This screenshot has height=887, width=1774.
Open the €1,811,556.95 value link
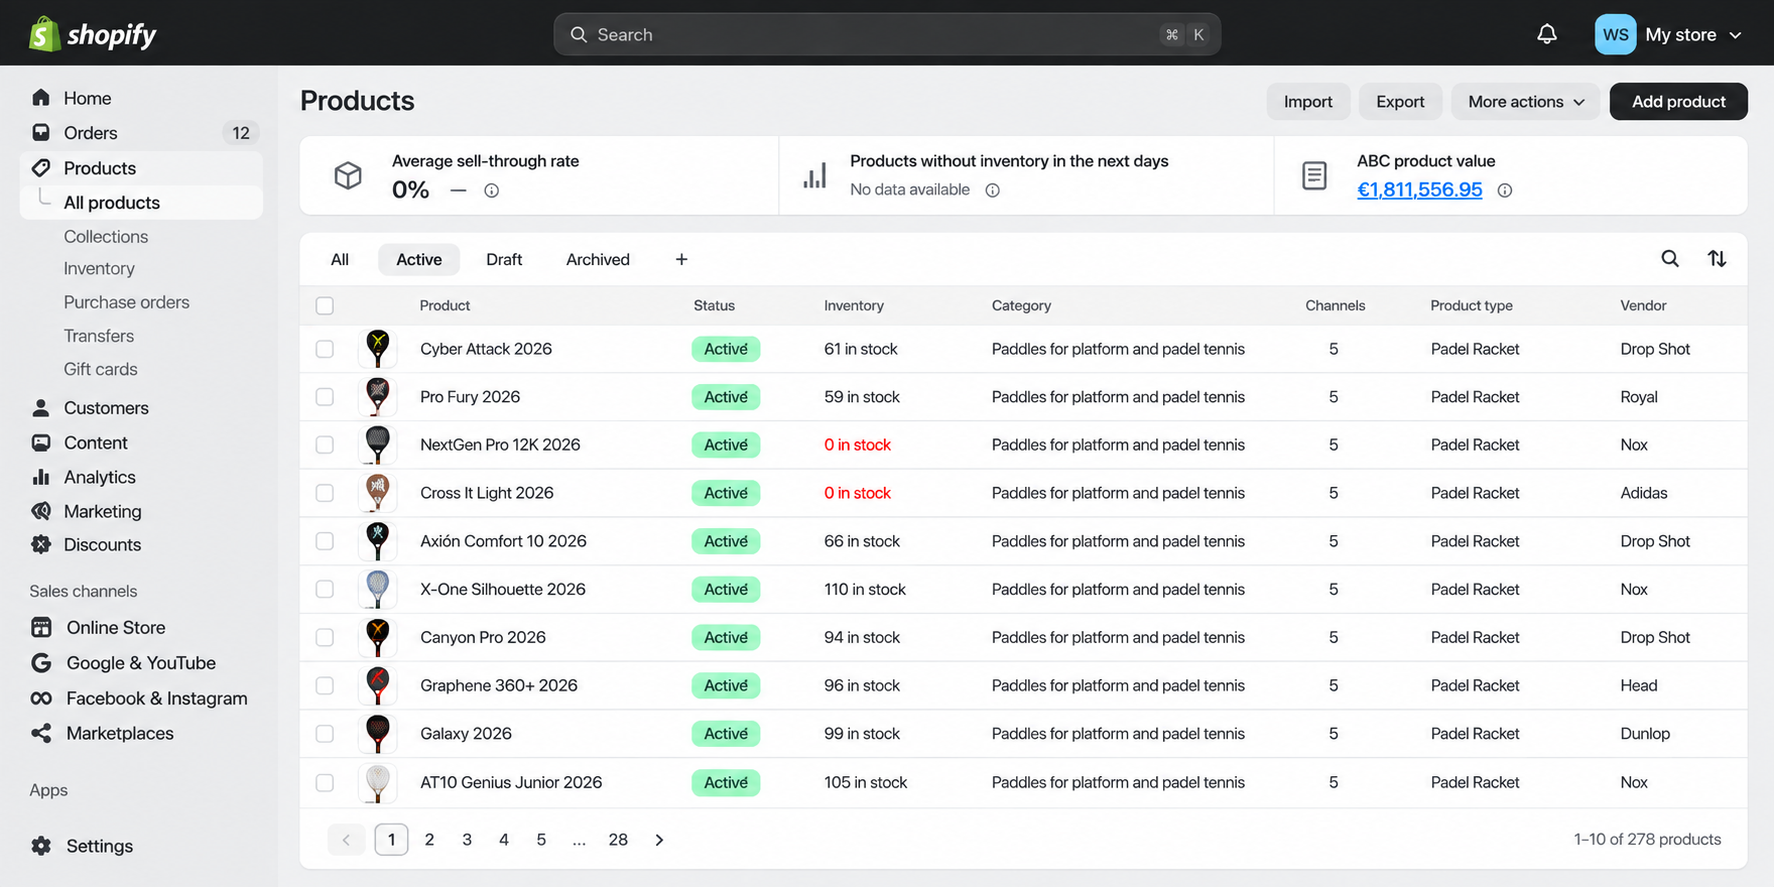[x=1419, y=190]
